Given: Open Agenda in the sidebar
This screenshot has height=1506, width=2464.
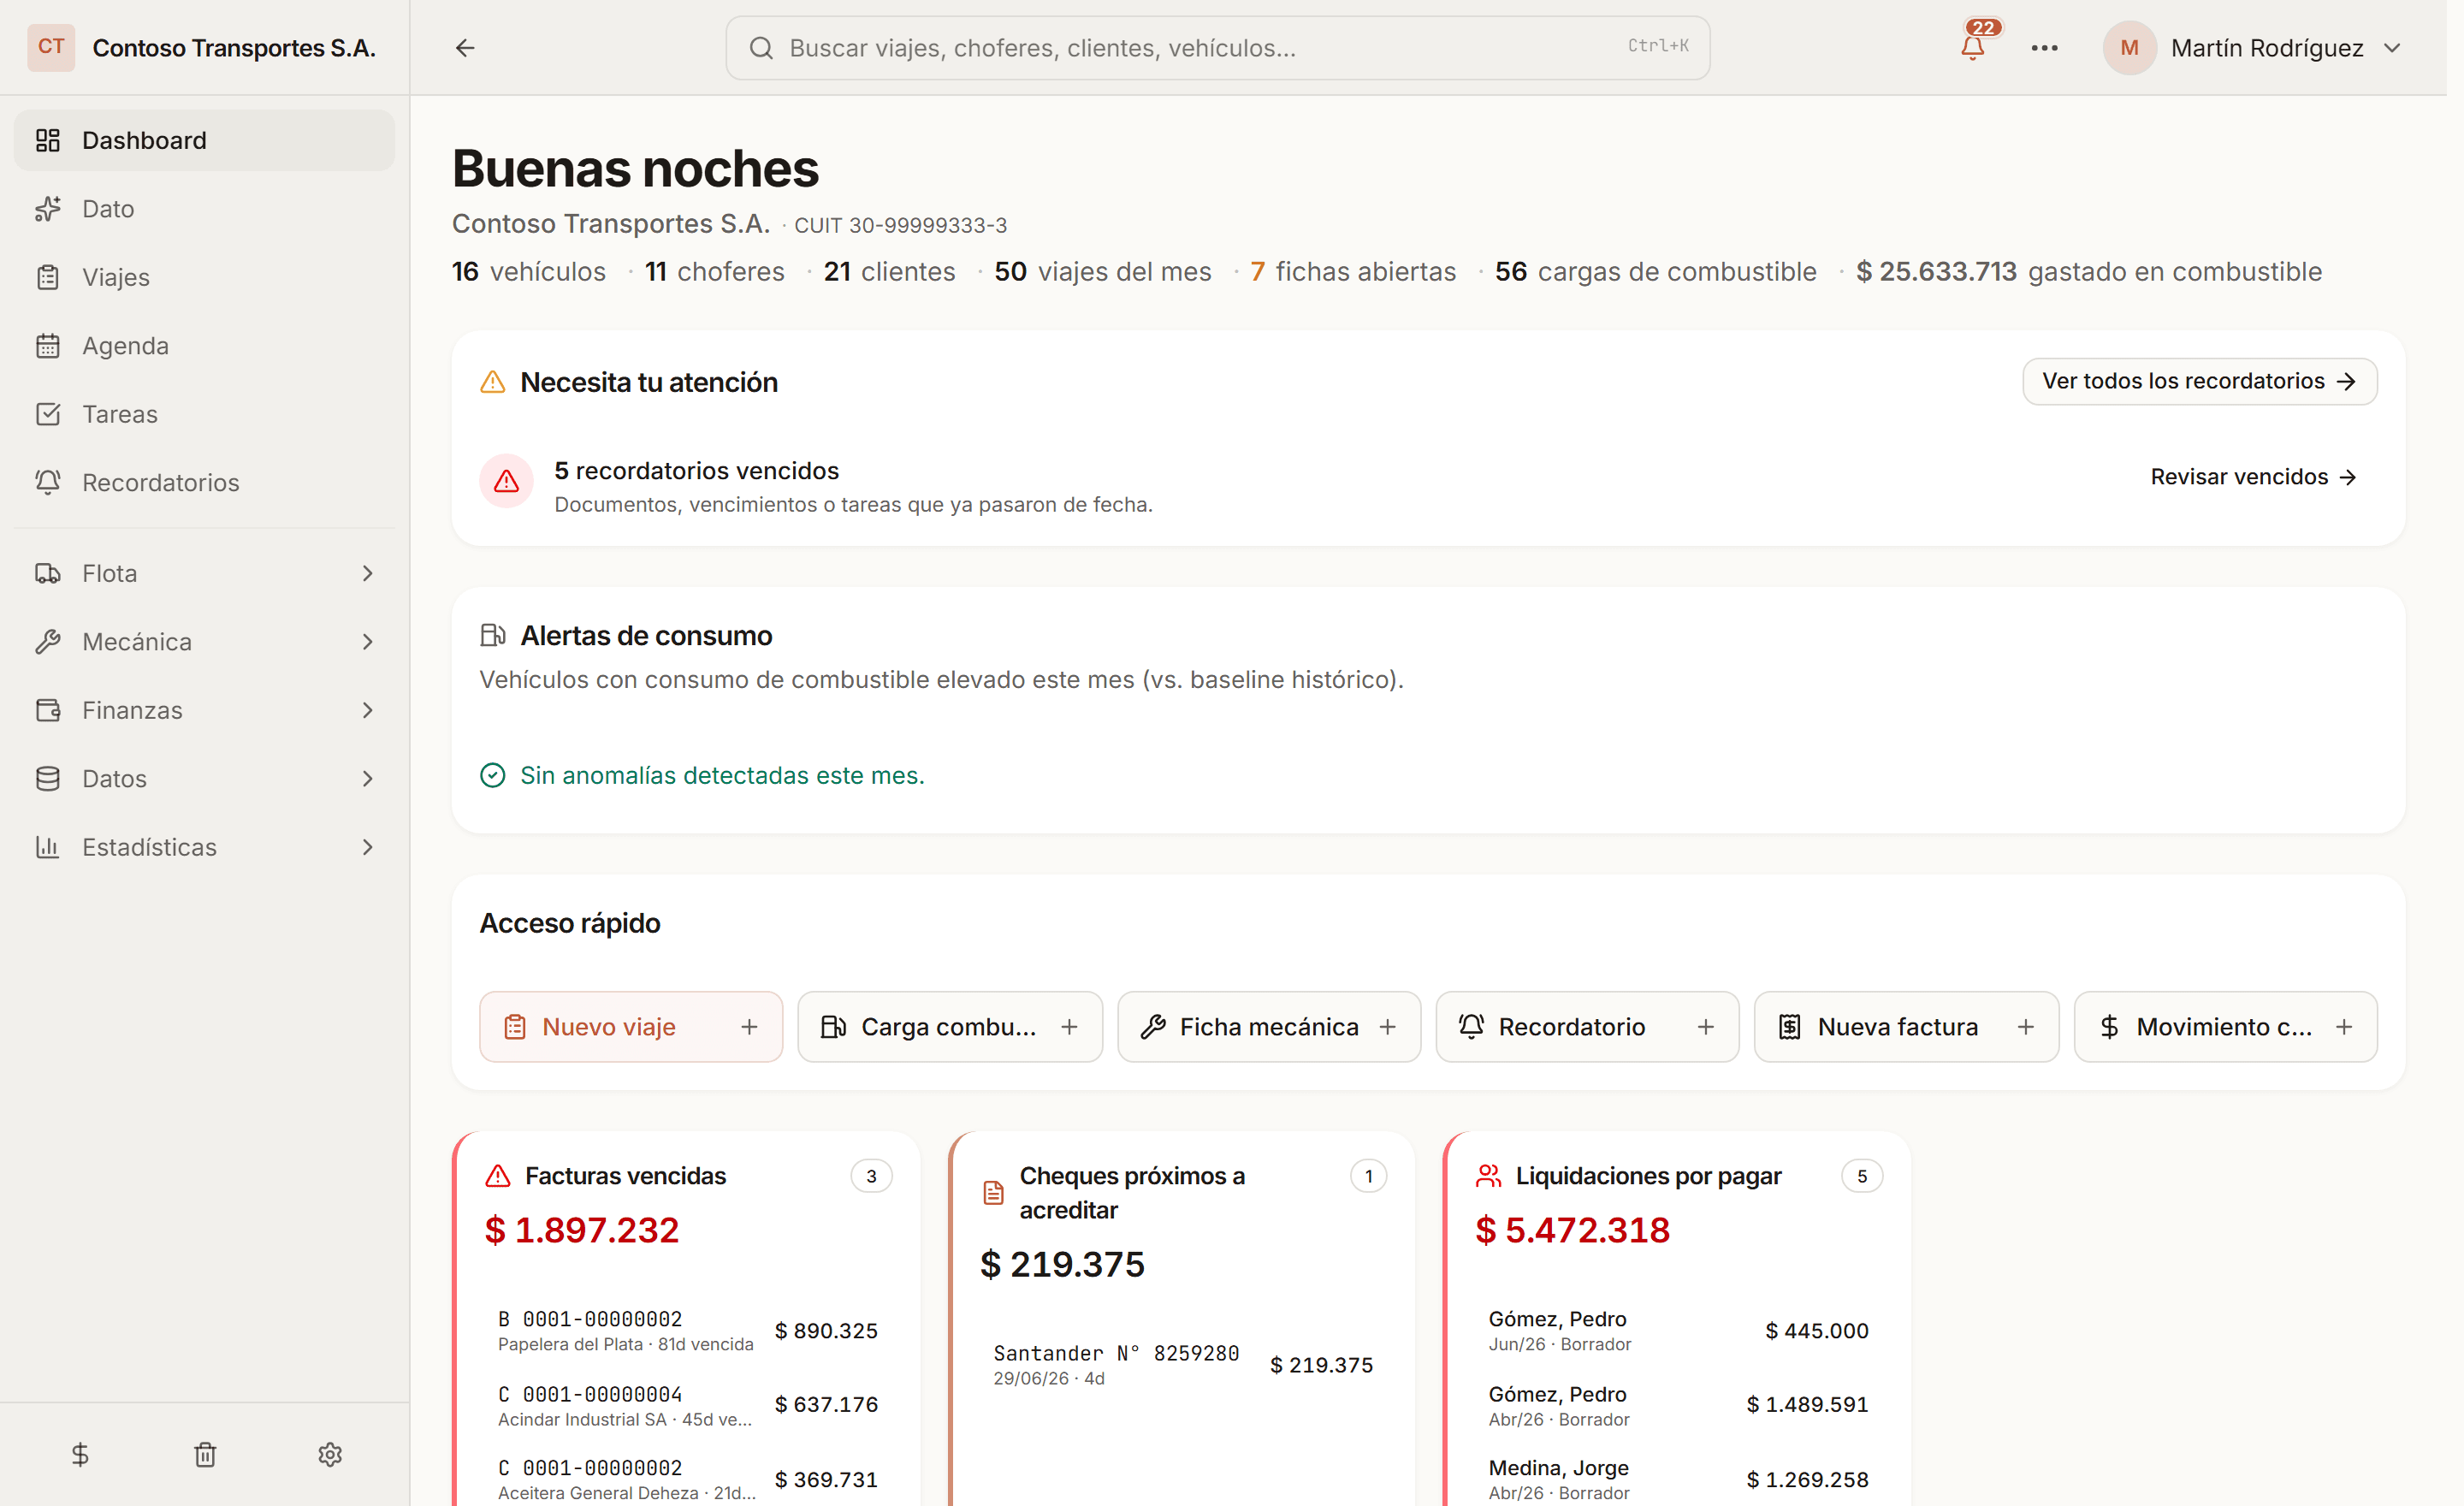Looking at the screenshot, I should point(204,346).
